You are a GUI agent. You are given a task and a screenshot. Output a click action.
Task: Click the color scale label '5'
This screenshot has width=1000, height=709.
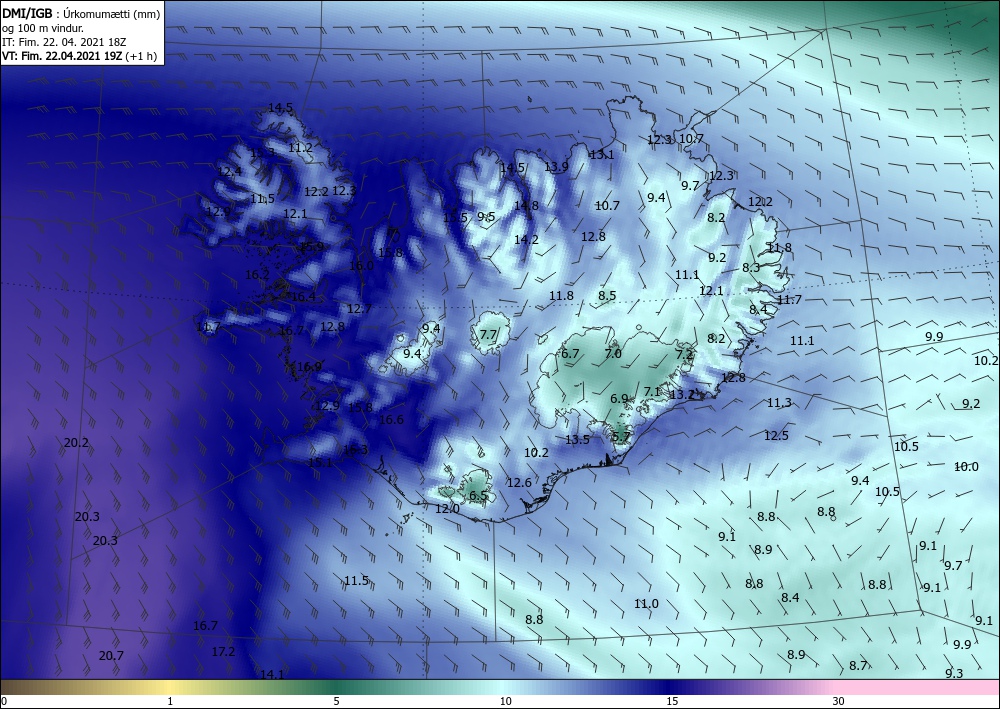pyautogui.click(x=336, y=701)
